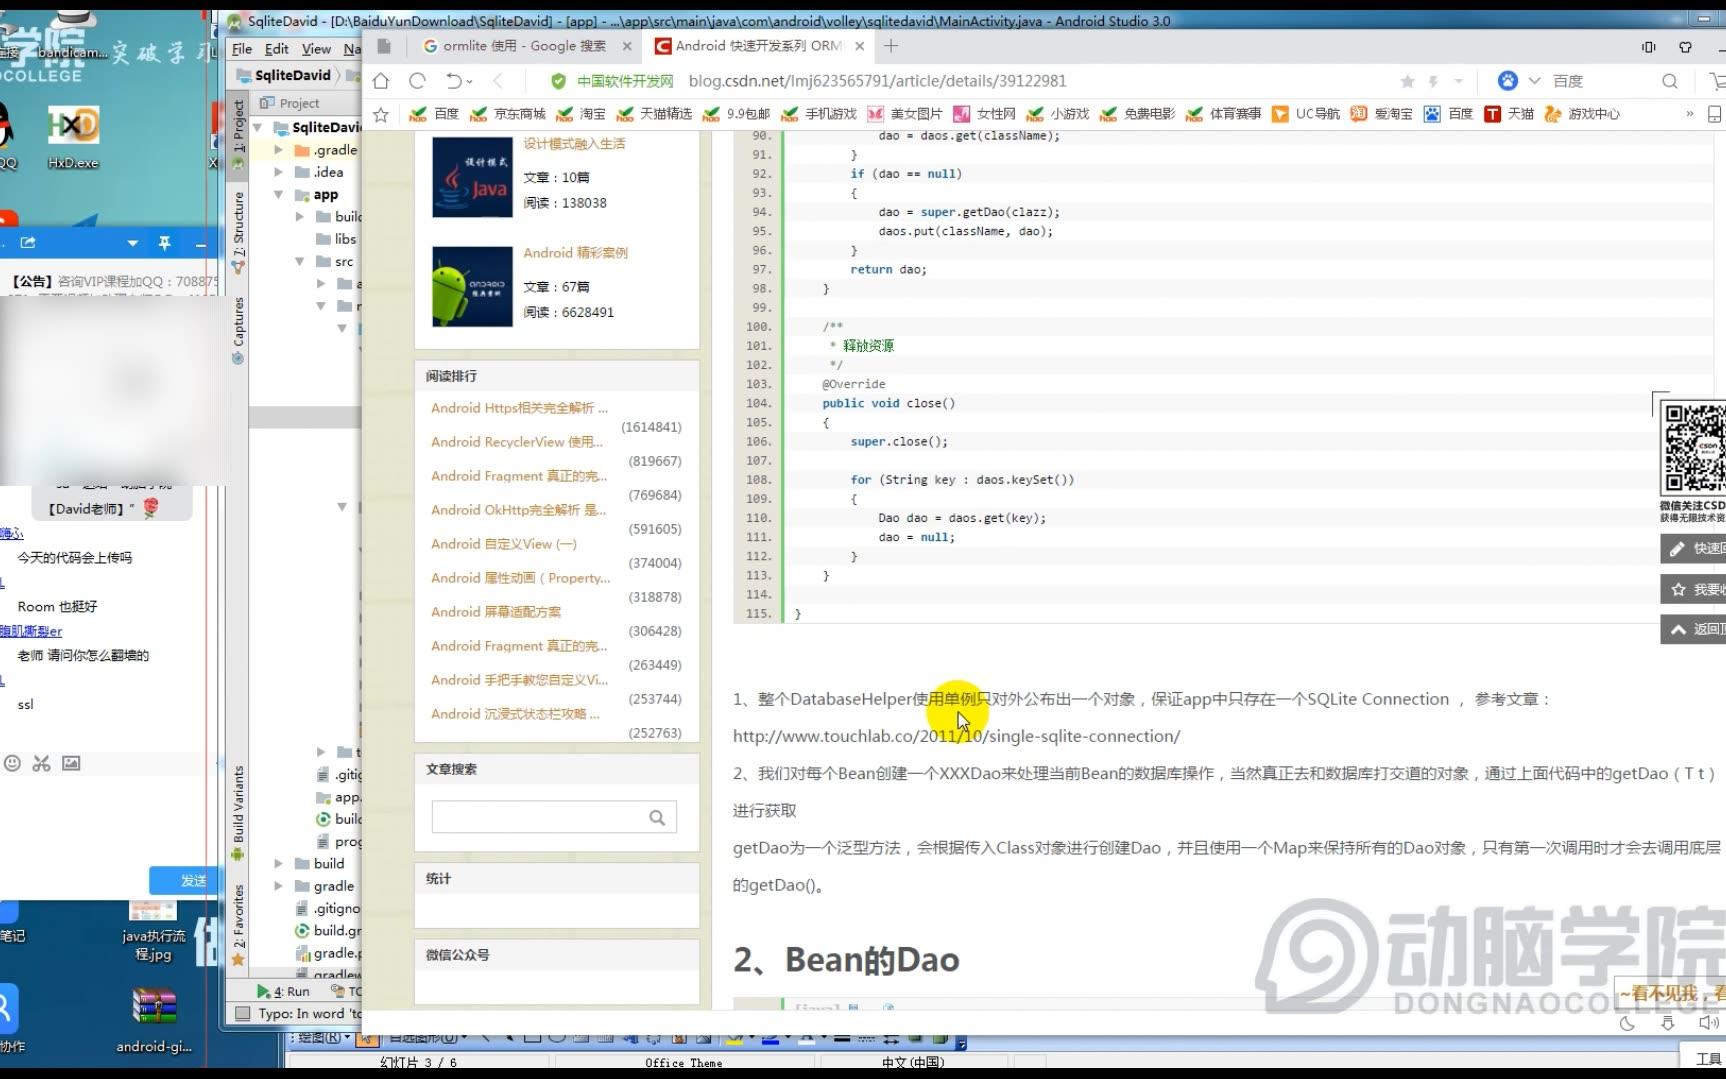1726x1079 pixels.
Task: Focus the 文章搜索 input field
Action: point(554,817)
